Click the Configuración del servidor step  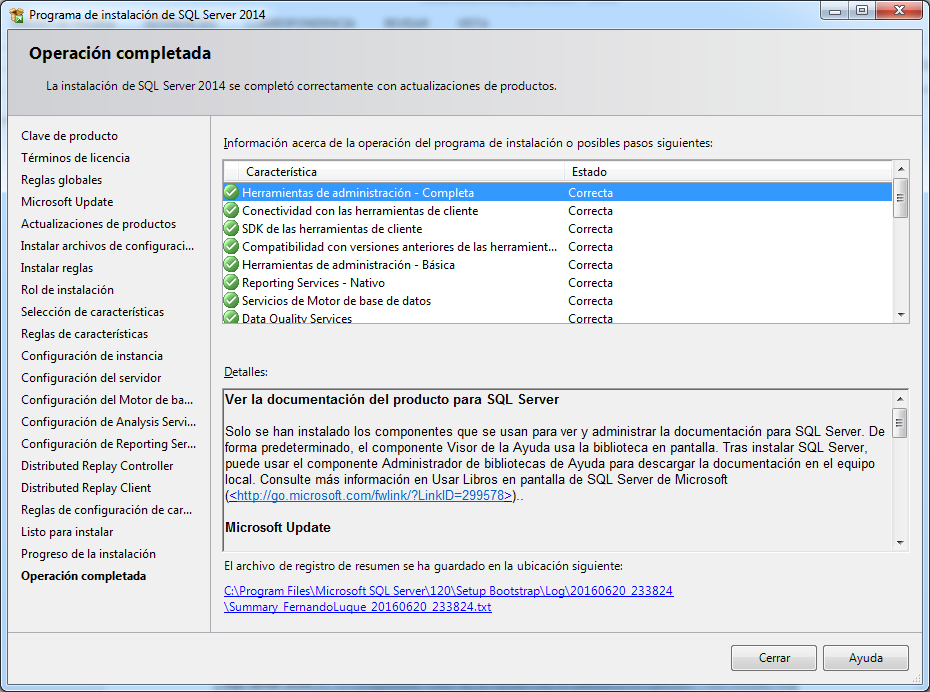tap(91, 377)
